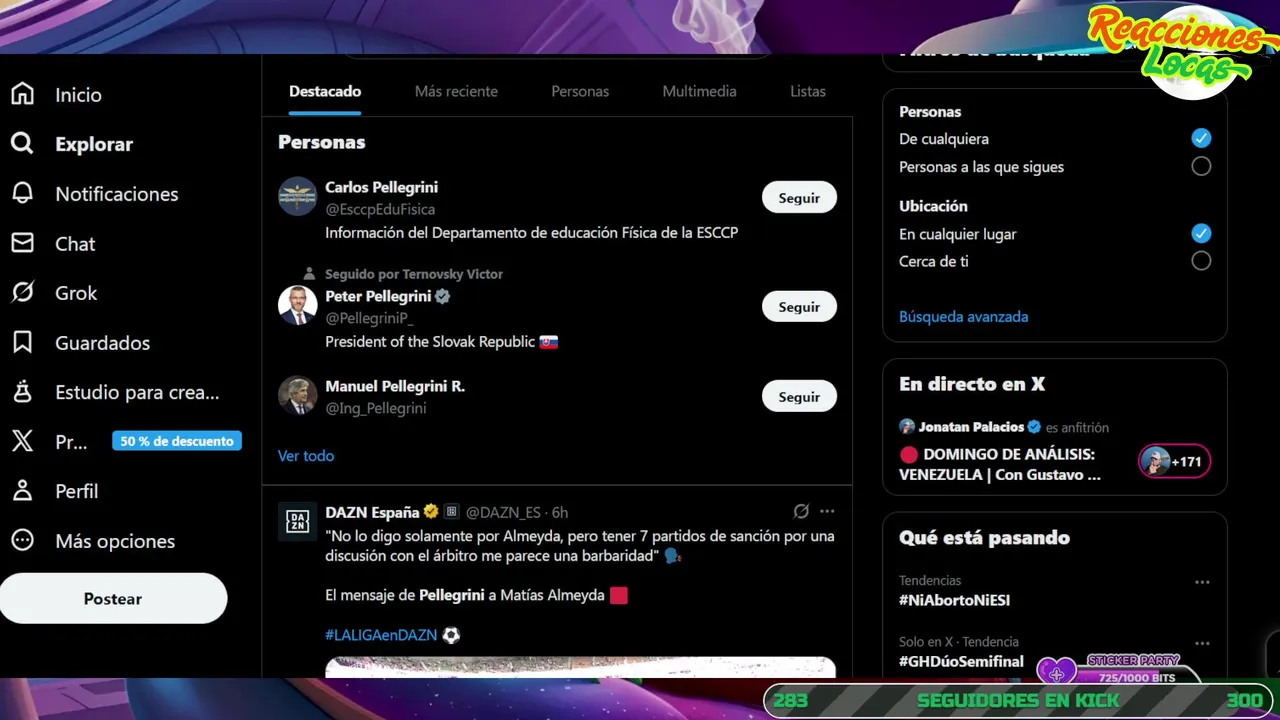Open the 'Búsqueda avanzada' link
The image size is (1280, 720).
963,316
